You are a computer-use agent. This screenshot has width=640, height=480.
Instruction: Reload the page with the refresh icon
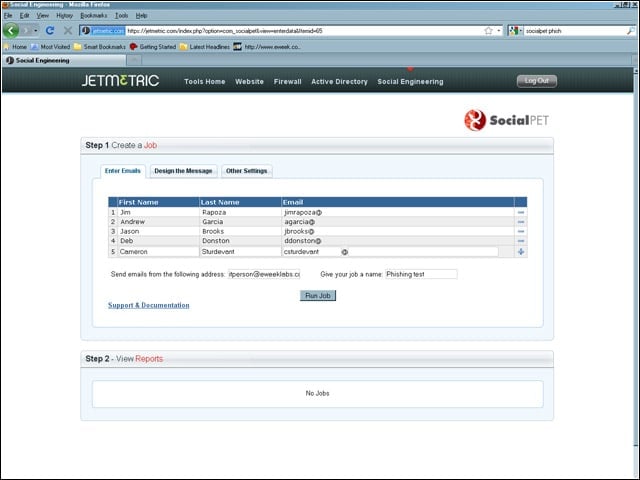[x=50, y=31]
